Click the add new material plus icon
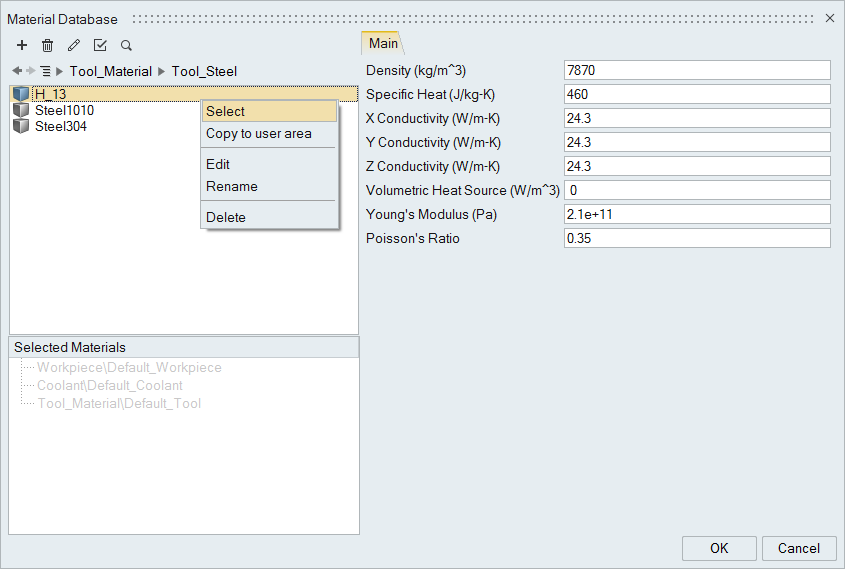Image resolution: width=845 pixels, height=569 pixels. click(x=22, y=45)
